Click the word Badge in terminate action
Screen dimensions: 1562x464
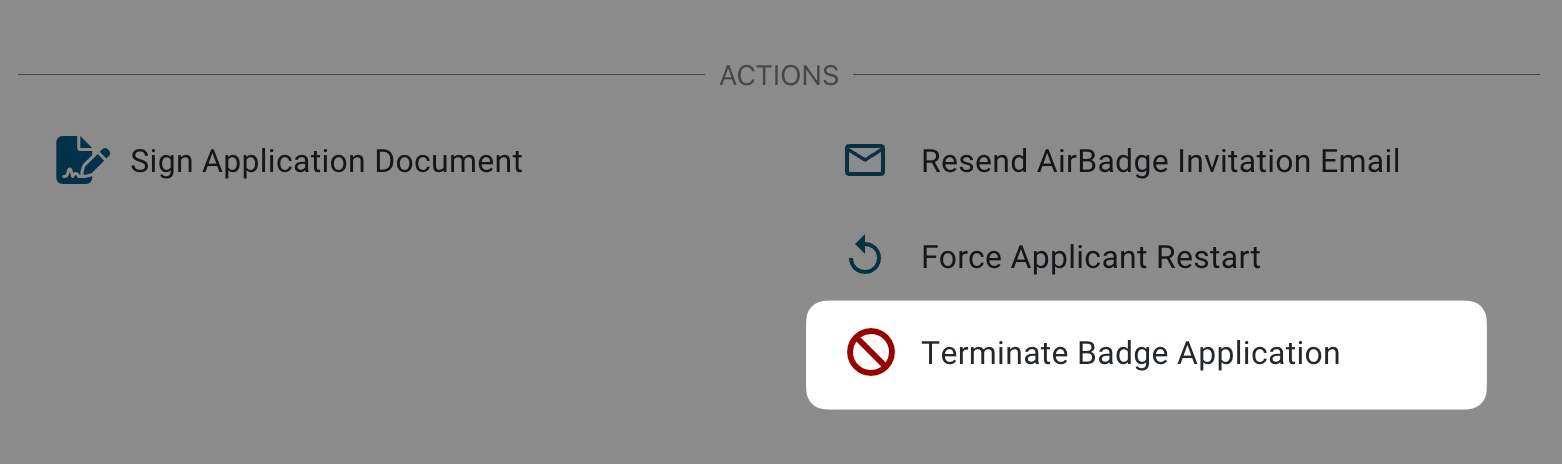1122,354
